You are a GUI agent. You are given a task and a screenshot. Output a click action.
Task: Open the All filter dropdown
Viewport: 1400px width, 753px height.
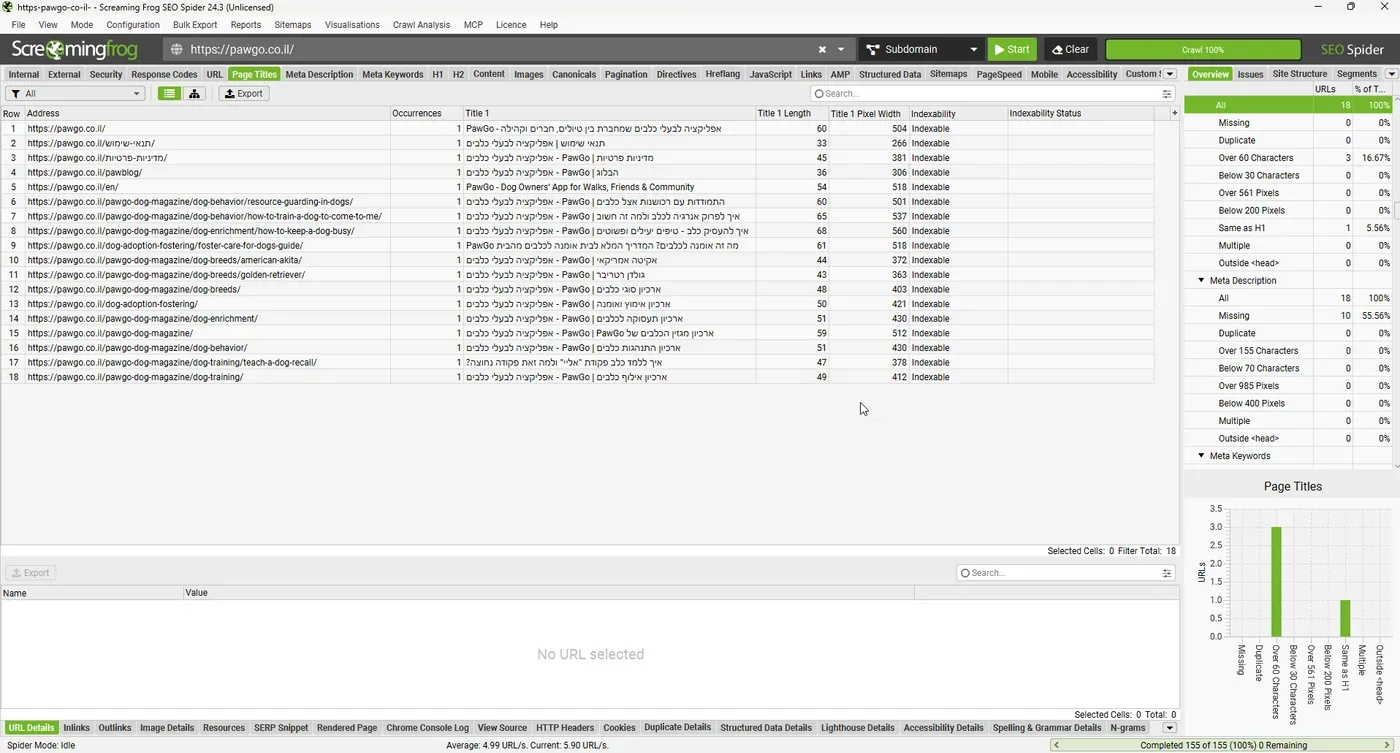(76, 93)
